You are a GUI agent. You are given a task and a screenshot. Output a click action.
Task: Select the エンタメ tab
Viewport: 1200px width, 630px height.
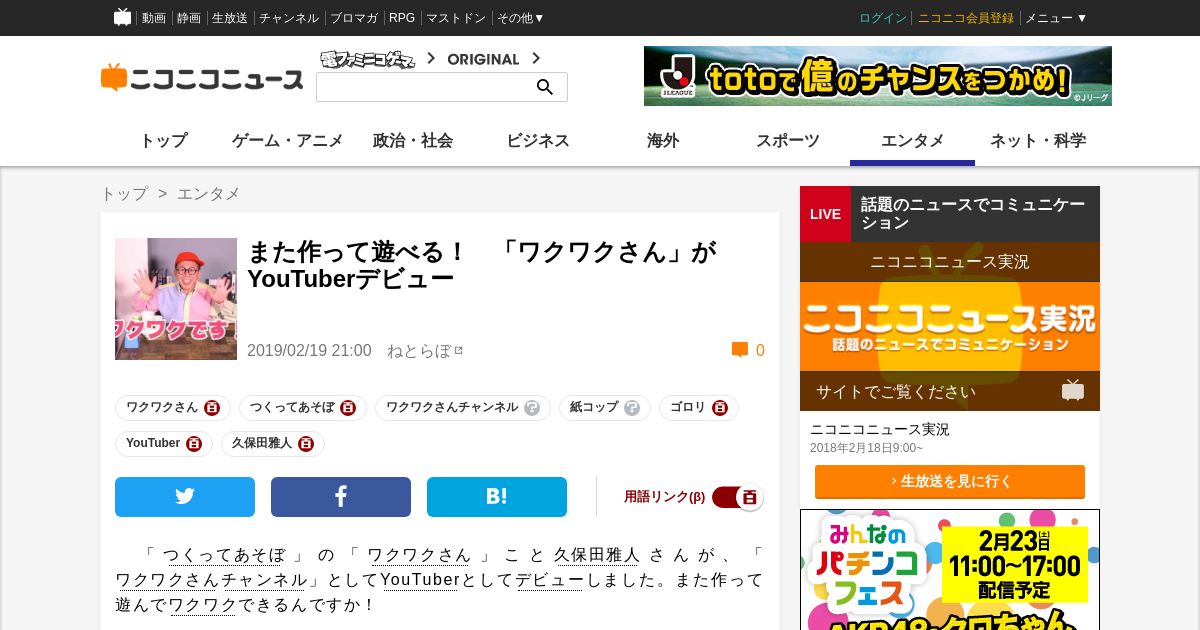pos(913,141)
